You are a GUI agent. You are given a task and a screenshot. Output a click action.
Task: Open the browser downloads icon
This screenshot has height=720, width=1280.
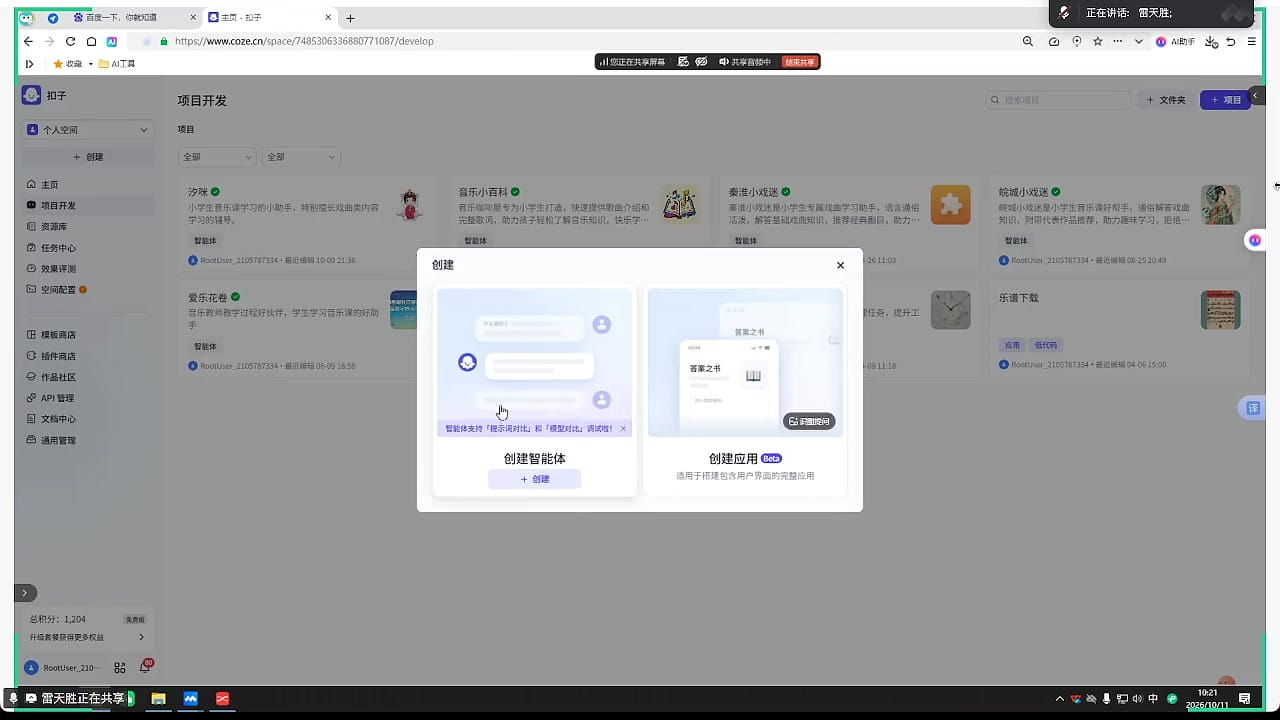[1211, 41]
